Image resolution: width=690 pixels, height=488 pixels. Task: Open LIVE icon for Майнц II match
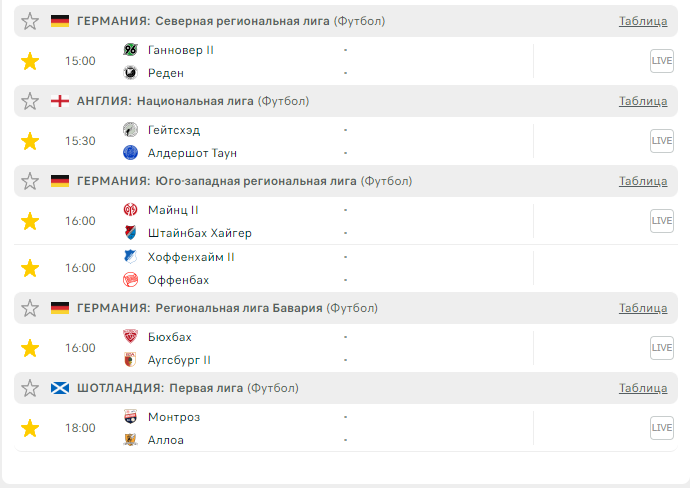tap(661, 220)
